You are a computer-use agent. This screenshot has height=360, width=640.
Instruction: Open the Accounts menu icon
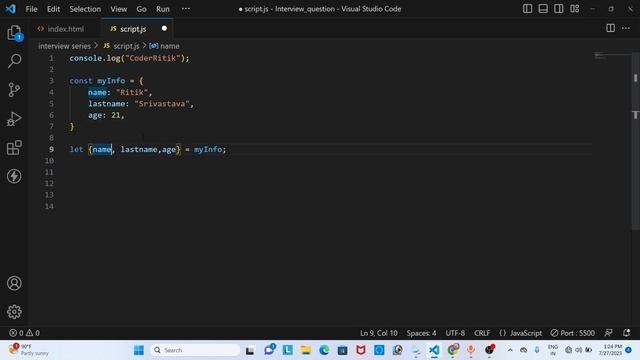[14, 283]
